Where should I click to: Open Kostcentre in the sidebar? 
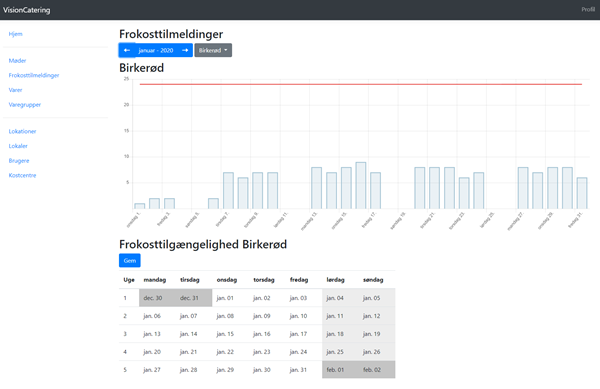pyautogui.click(x=23, y=175)
